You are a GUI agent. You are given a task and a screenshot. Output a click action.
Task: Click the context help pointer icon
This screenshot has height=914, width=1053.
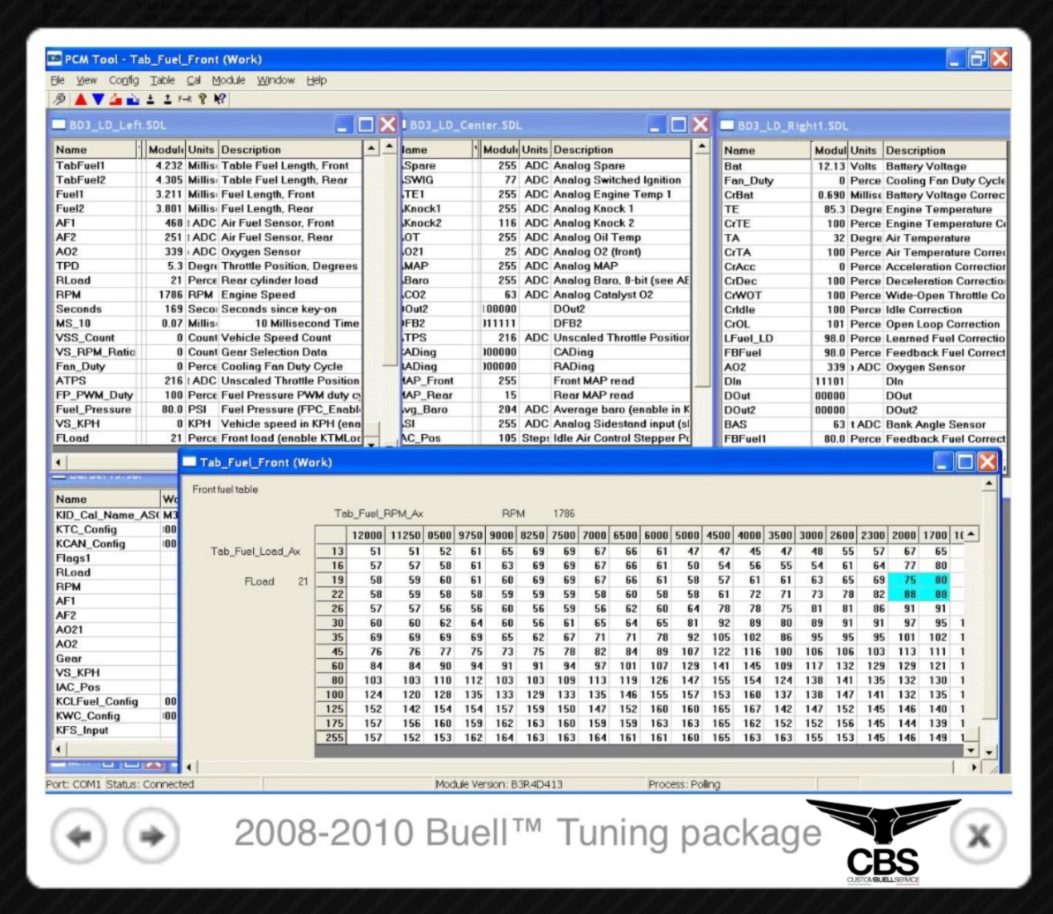(220, 99)
